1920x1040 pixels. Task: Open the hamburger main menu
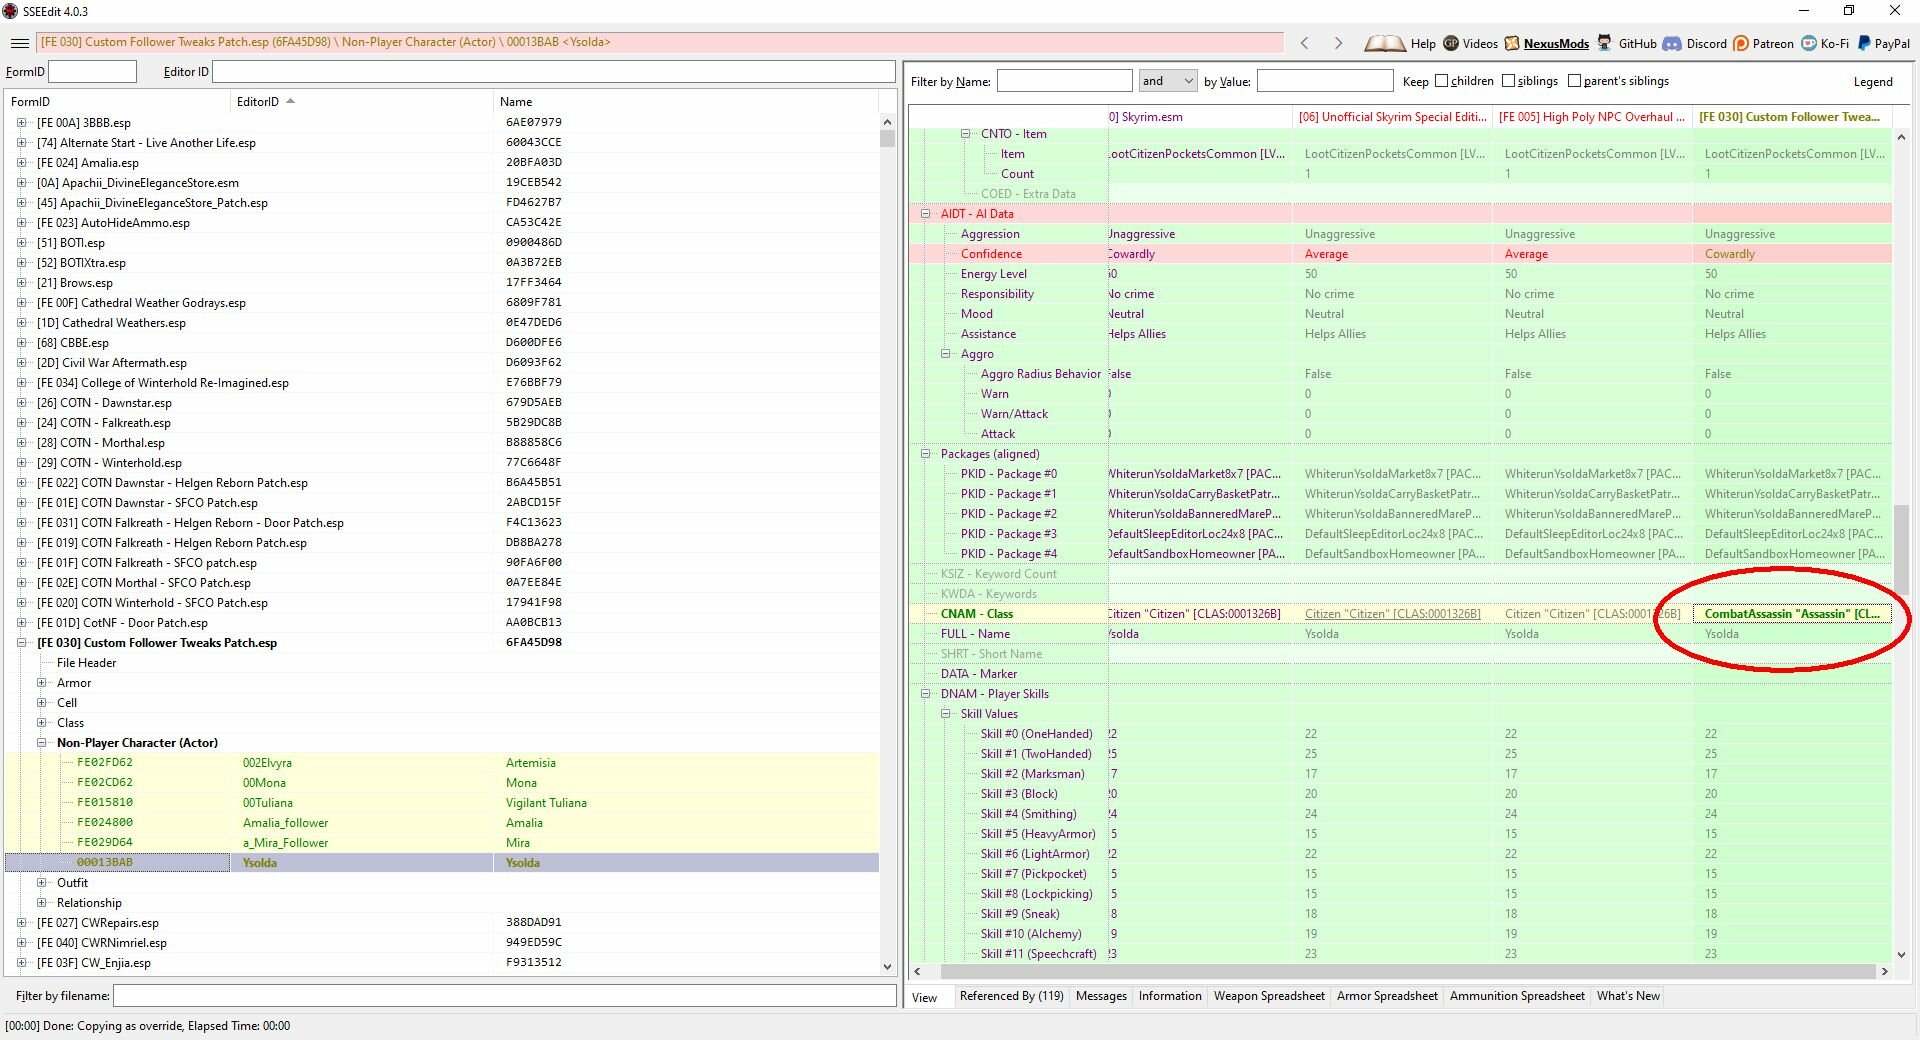(19, 43)
